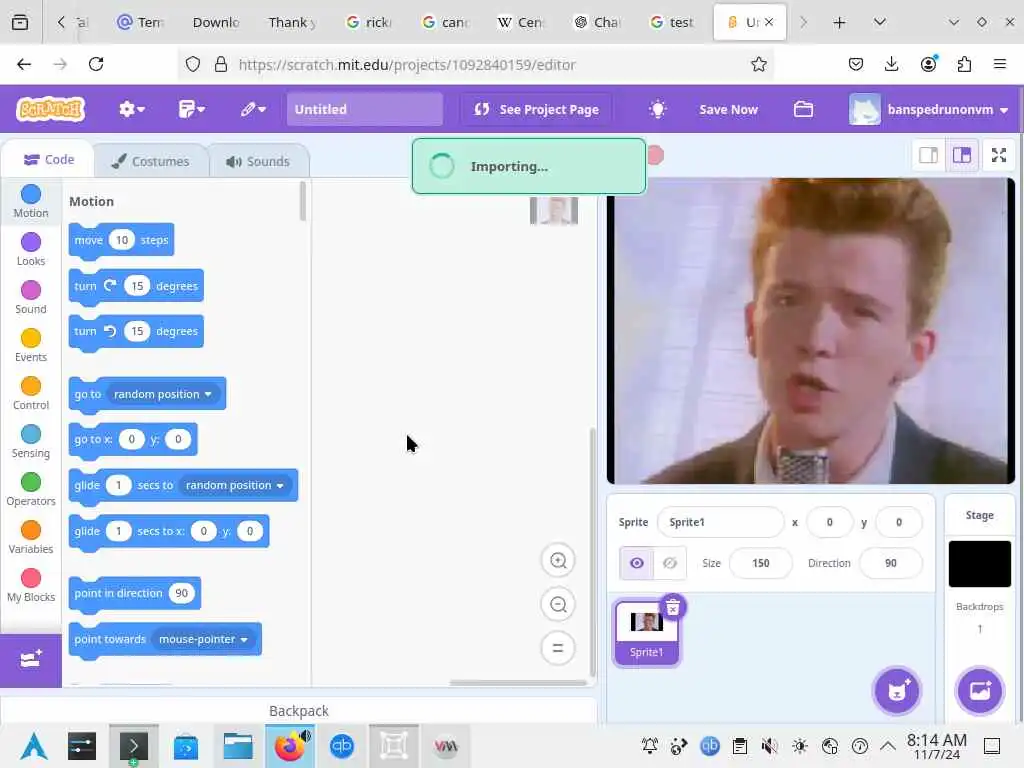Click the sprite y position field
This screenshot has height=768, width=1024.
899,522
